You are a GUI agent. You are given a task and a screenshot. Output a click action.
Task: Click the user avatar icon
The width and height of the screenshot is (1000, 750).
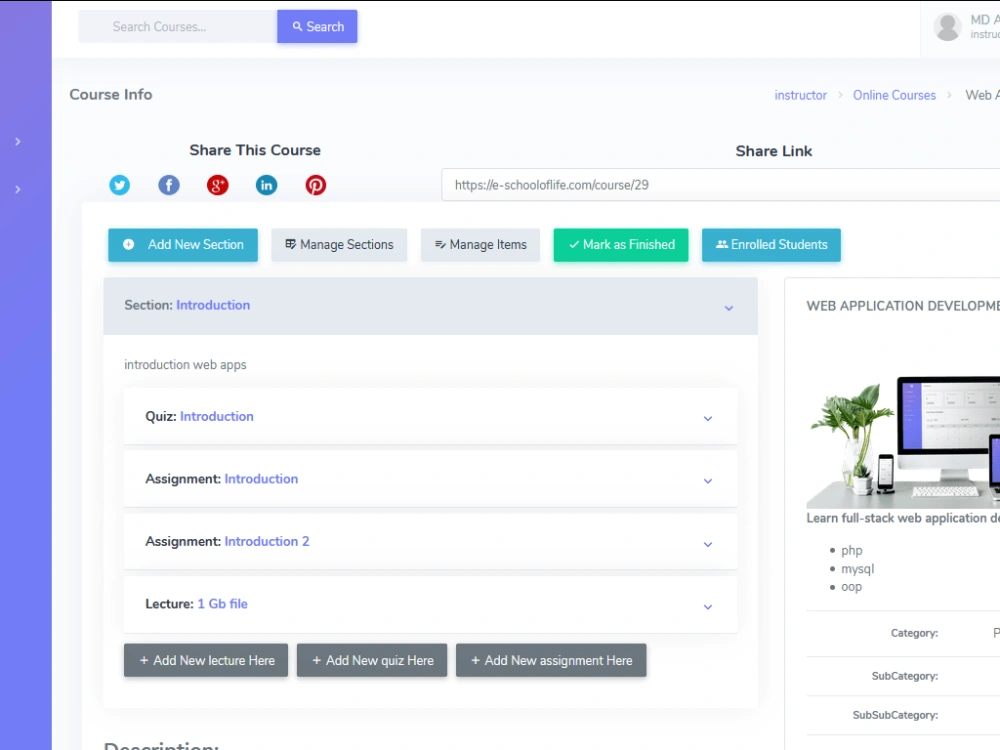click(948, 27)
